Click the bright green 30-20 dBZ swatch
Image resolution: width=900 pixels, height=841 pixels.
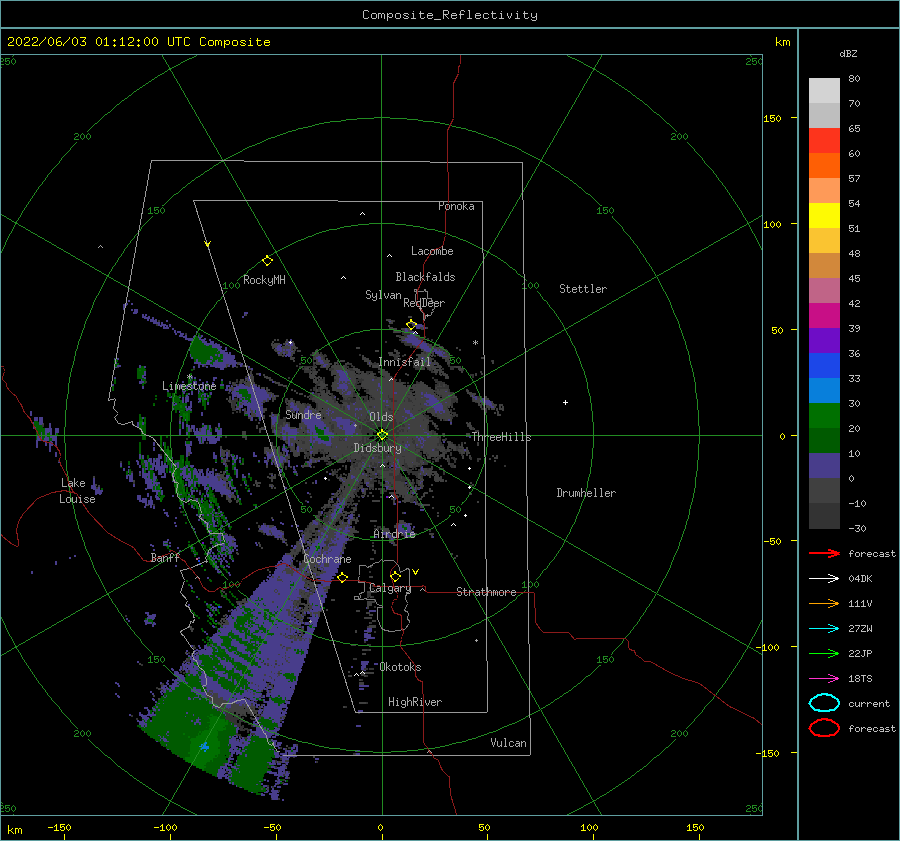click(x=824, y=416)
